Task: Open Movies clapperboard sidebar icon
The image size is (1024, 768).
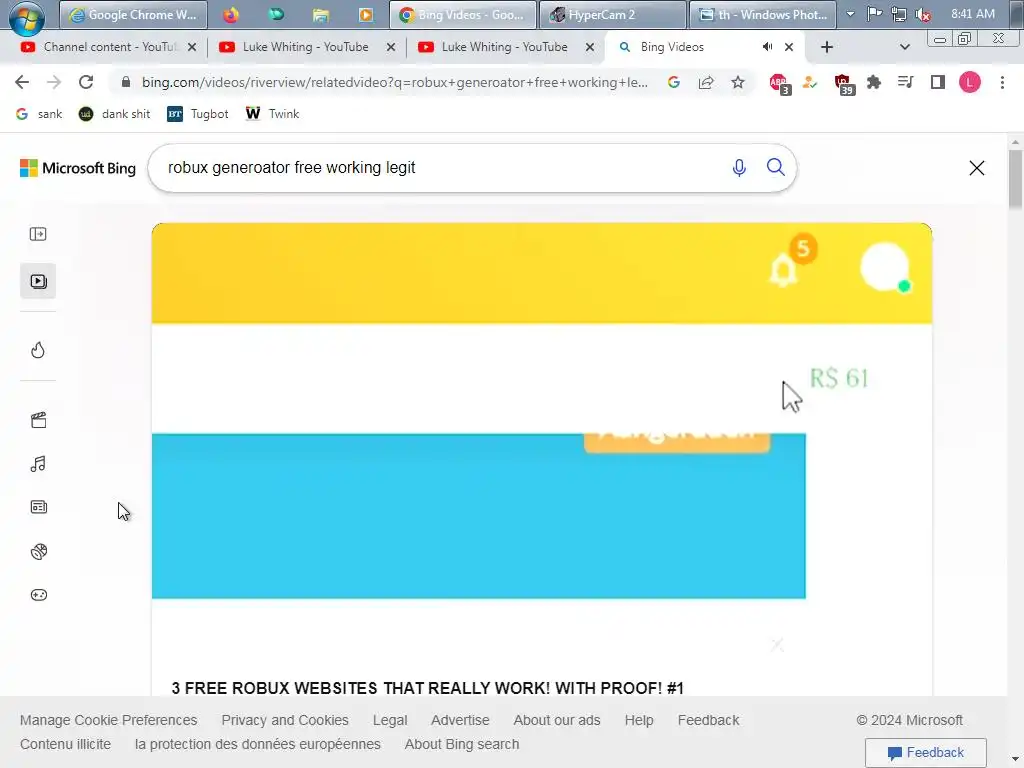Action: click(x=39, y=420)
